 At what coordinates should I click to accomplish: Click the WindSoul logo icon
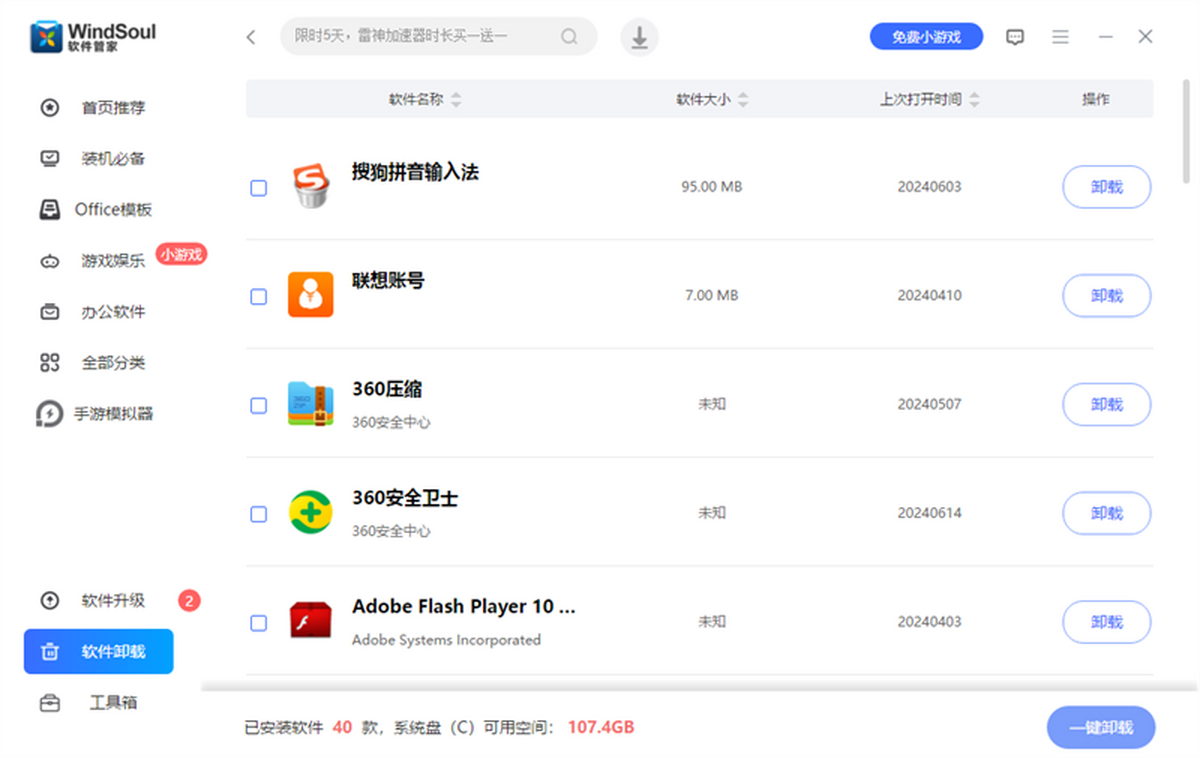(x=46, y=37)
